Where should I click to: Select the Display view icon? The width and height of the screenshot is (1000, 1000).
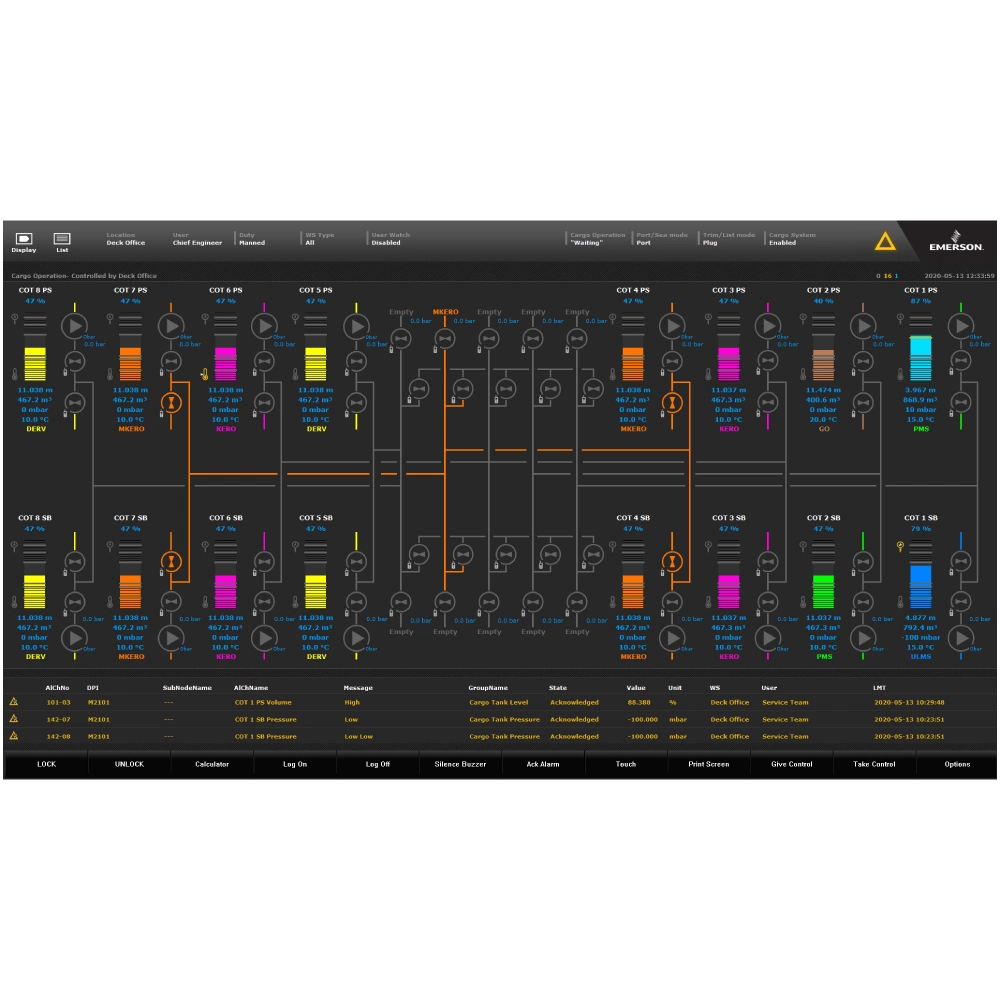(22, 240)
